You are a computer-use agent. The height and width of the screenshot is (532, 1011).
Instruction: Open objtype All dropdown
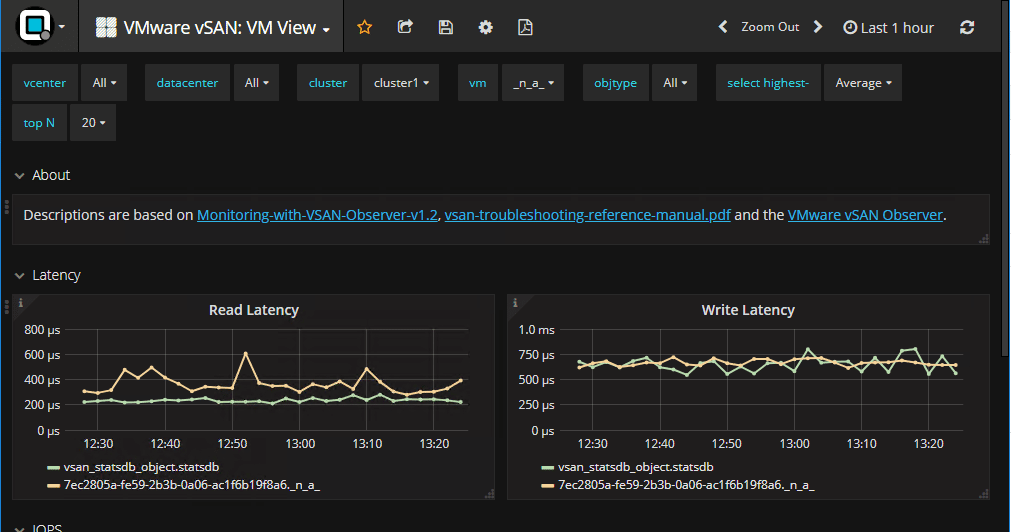(x=674, y=83)
